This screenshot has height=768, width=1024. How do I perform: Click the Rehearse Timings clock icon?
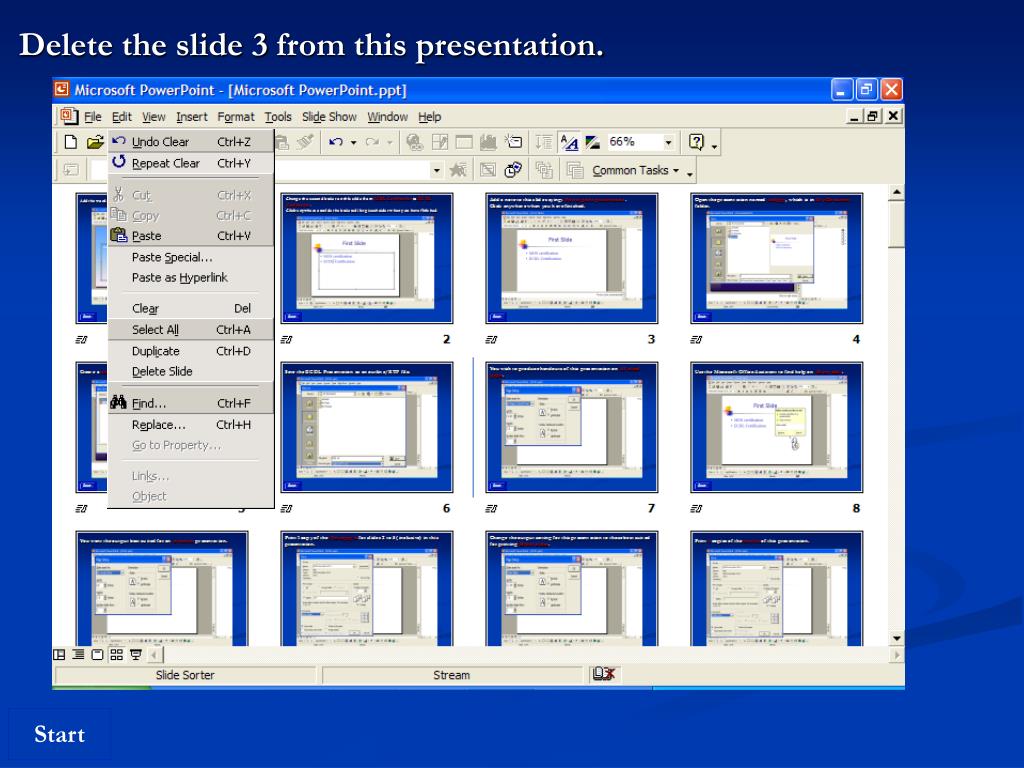tap(513, 170)
